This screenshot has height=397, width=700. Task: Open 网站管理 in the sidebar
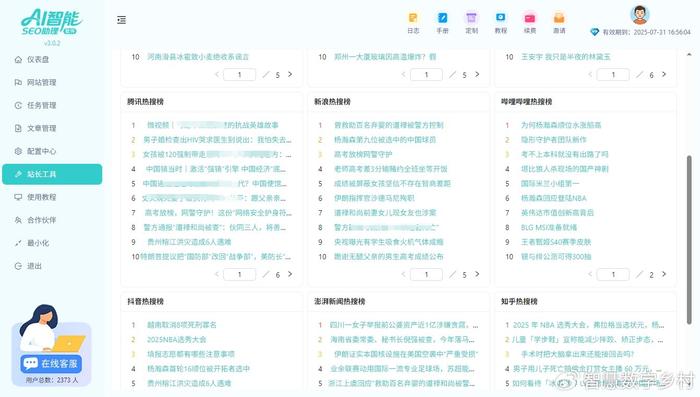pos(42,82)
